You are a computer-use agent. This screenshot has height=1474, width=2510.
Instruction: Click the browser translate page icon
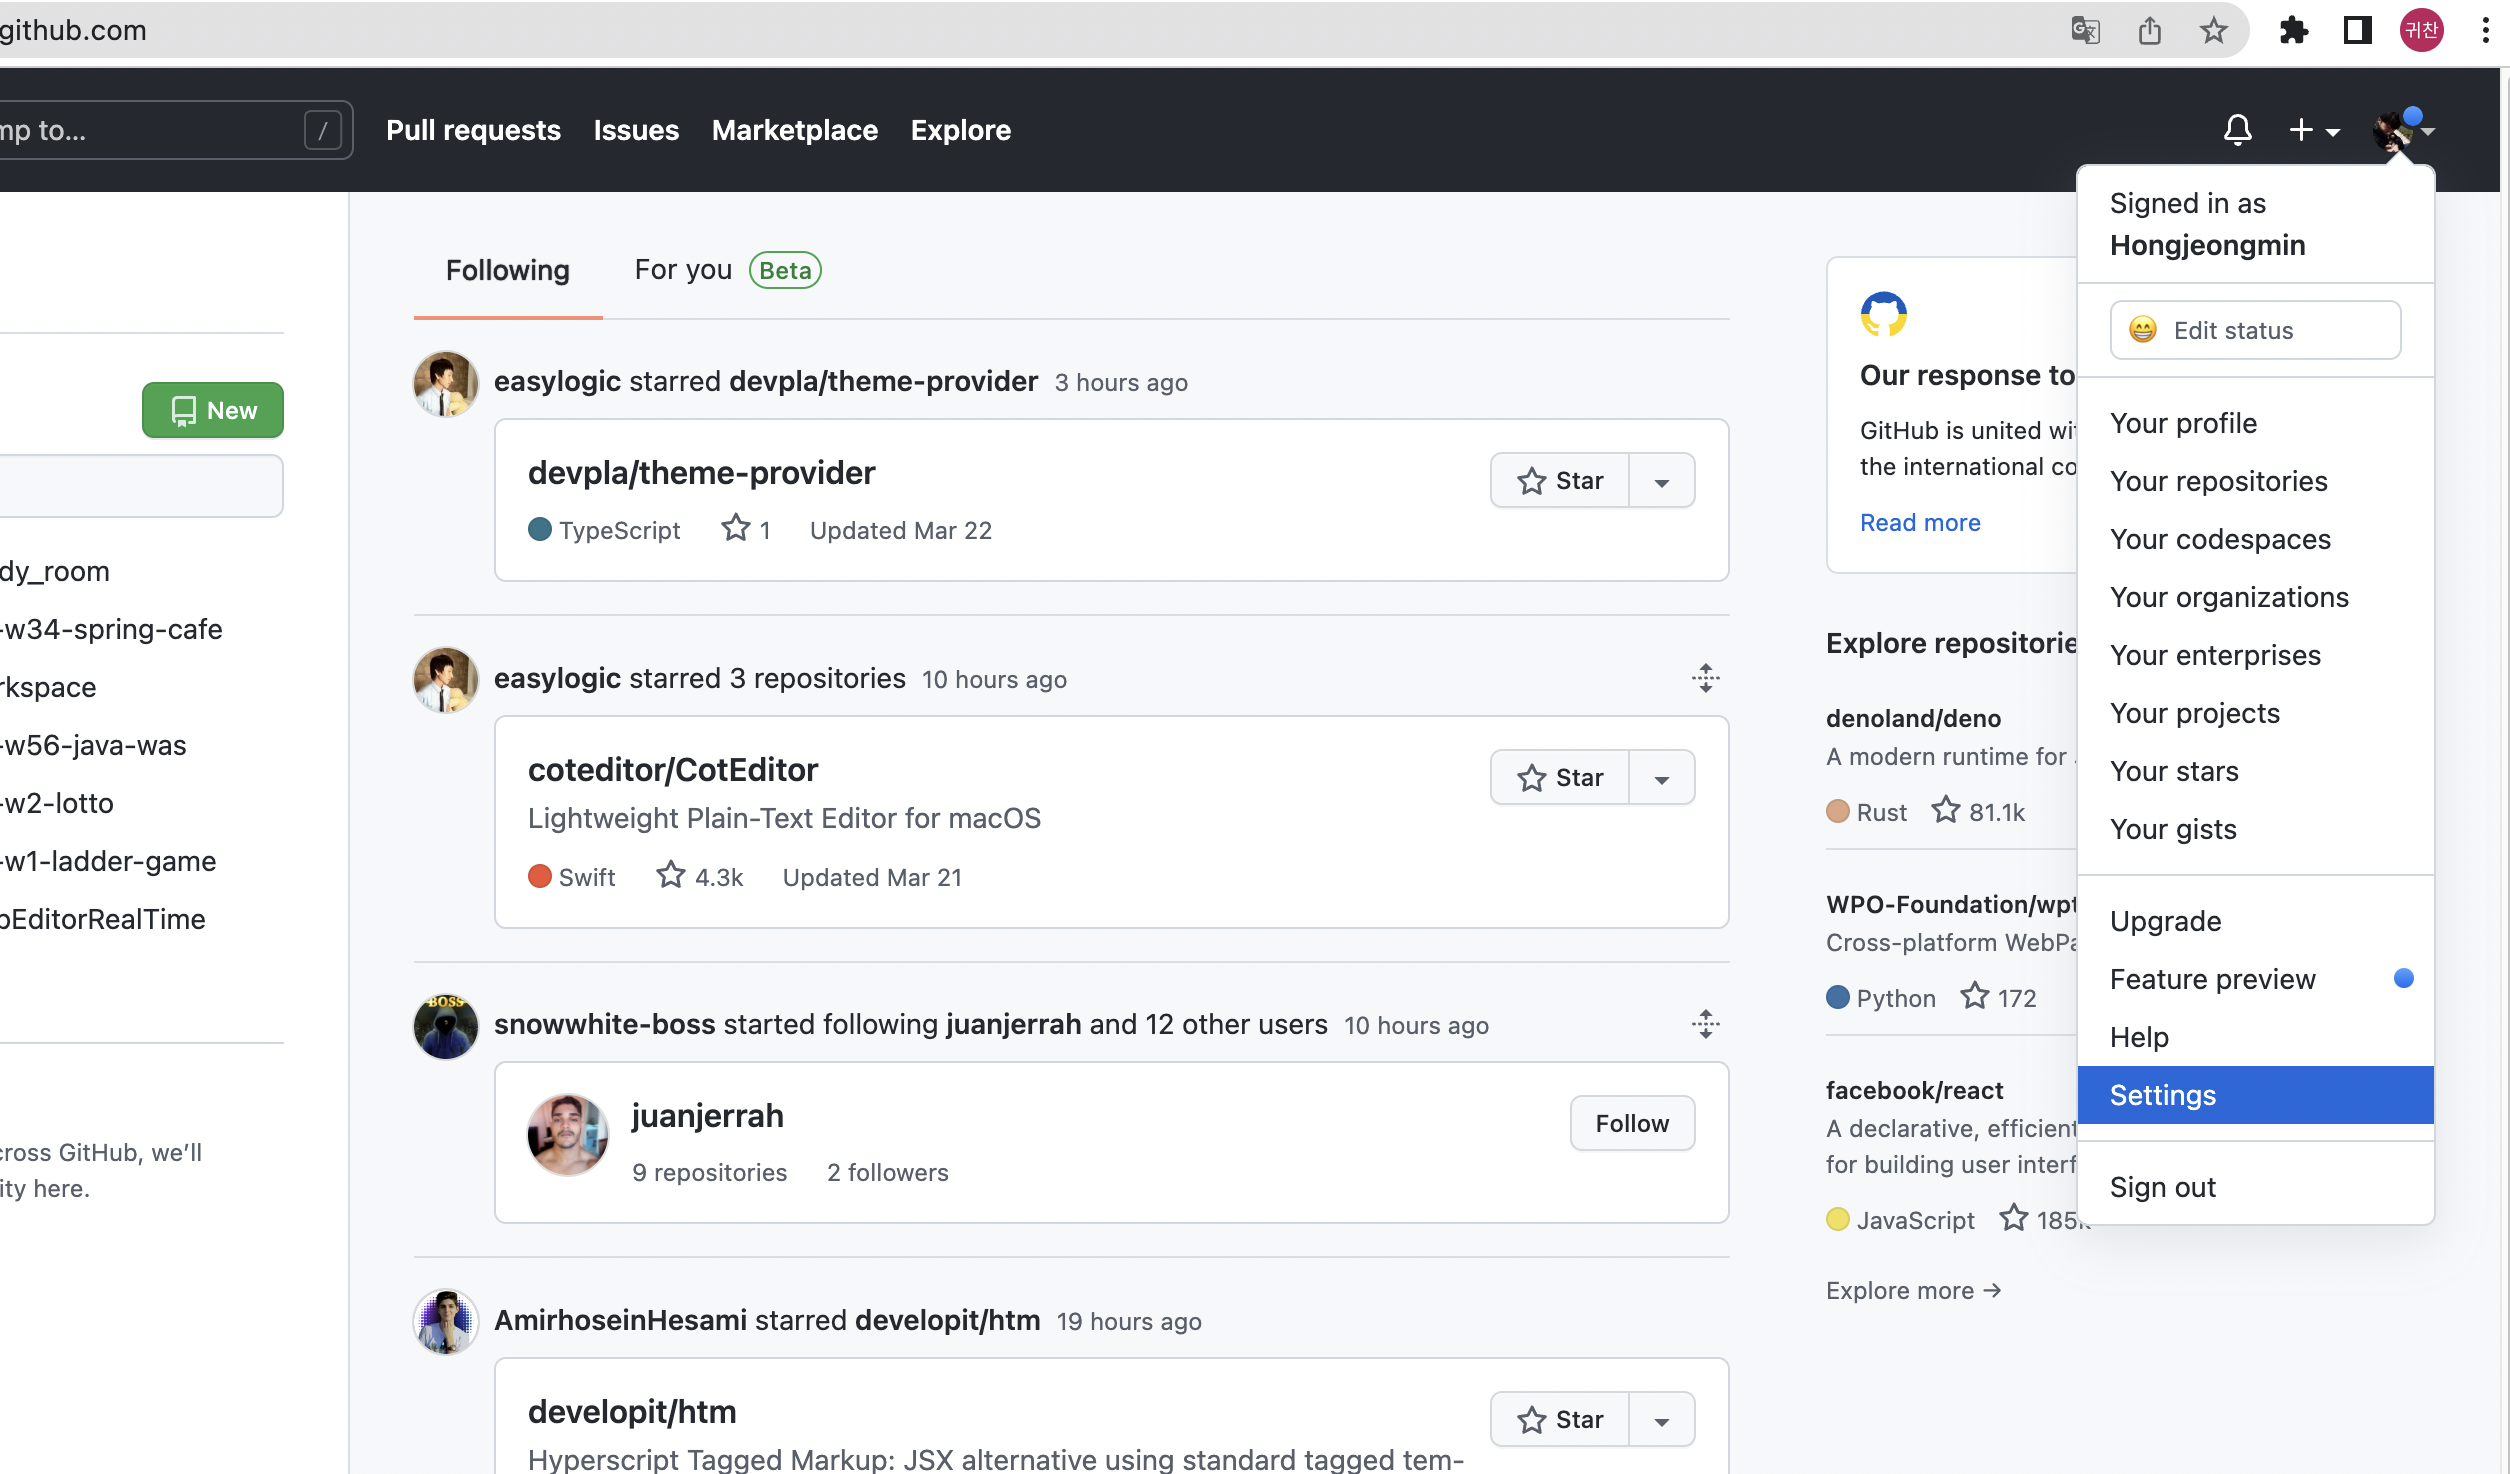tap(2085, 31)
